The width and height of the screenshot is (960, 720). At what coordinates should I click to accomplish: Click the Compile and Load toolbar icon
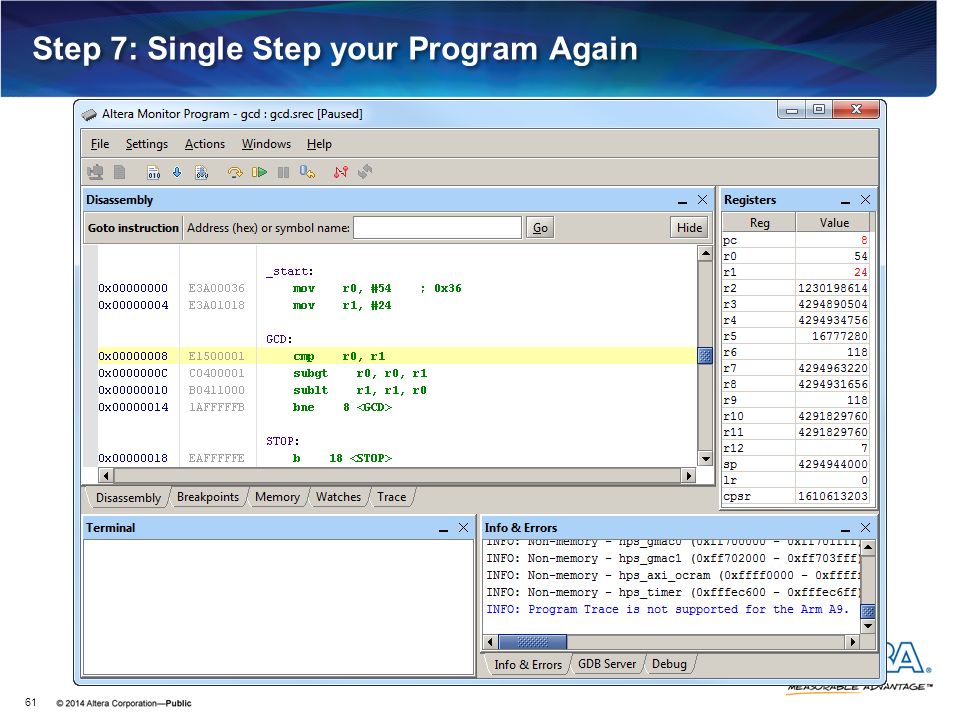pos(201,173)
